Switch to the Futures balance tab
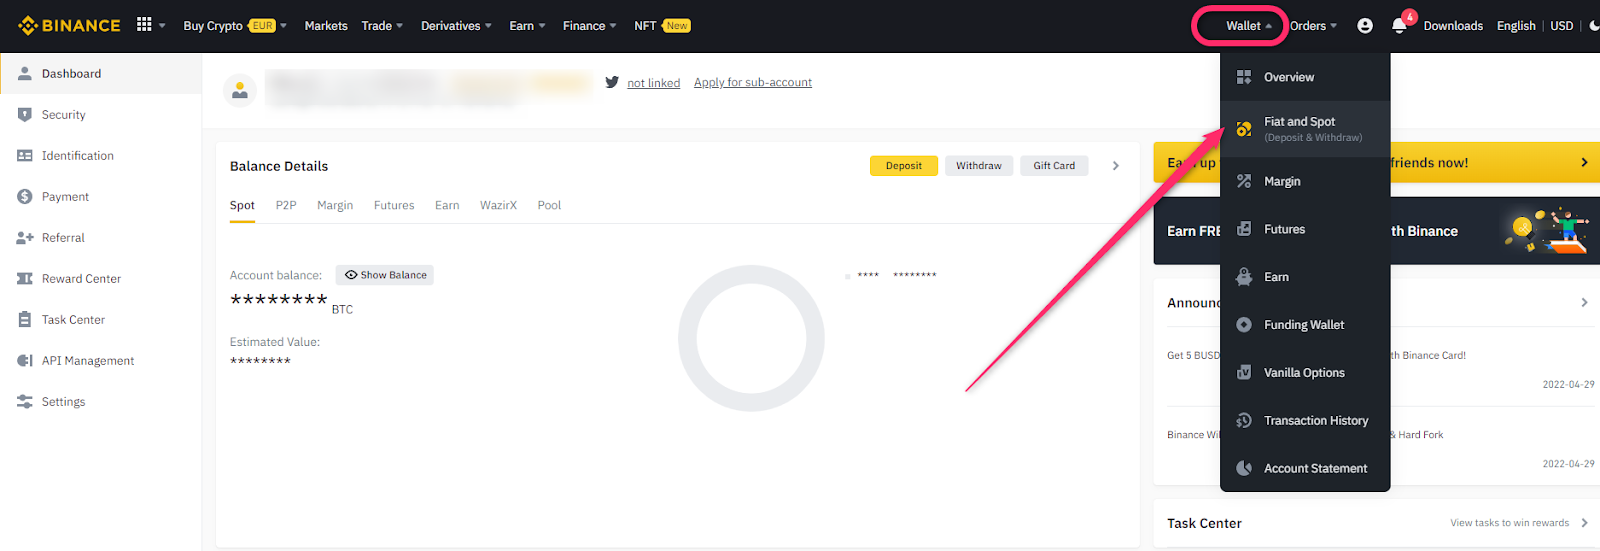 (394, 205)
